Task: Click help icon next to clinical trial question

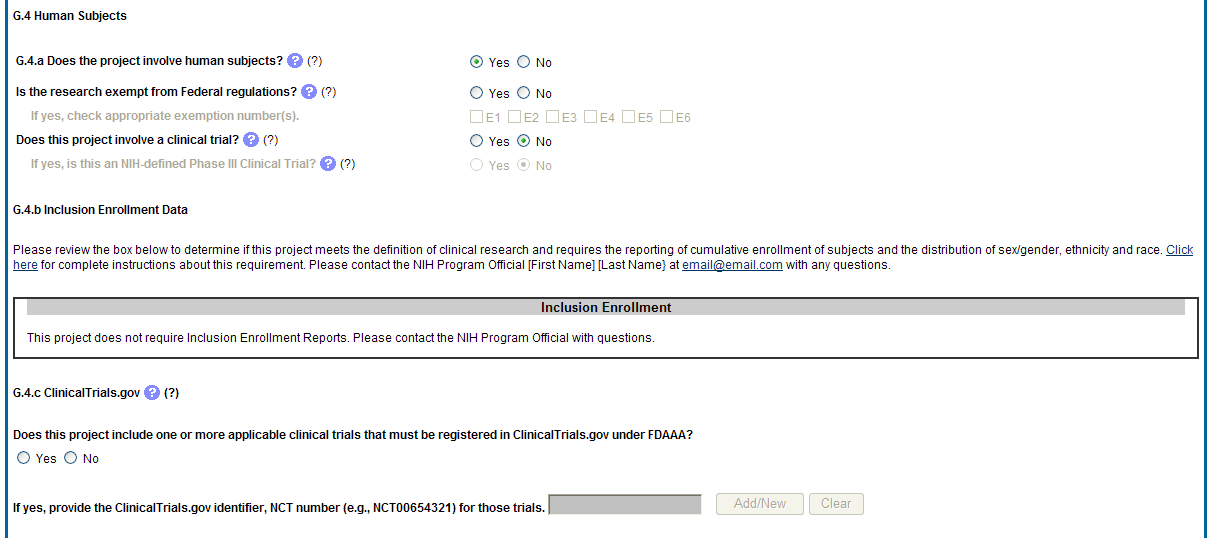Action: click(x=251, y=140)
